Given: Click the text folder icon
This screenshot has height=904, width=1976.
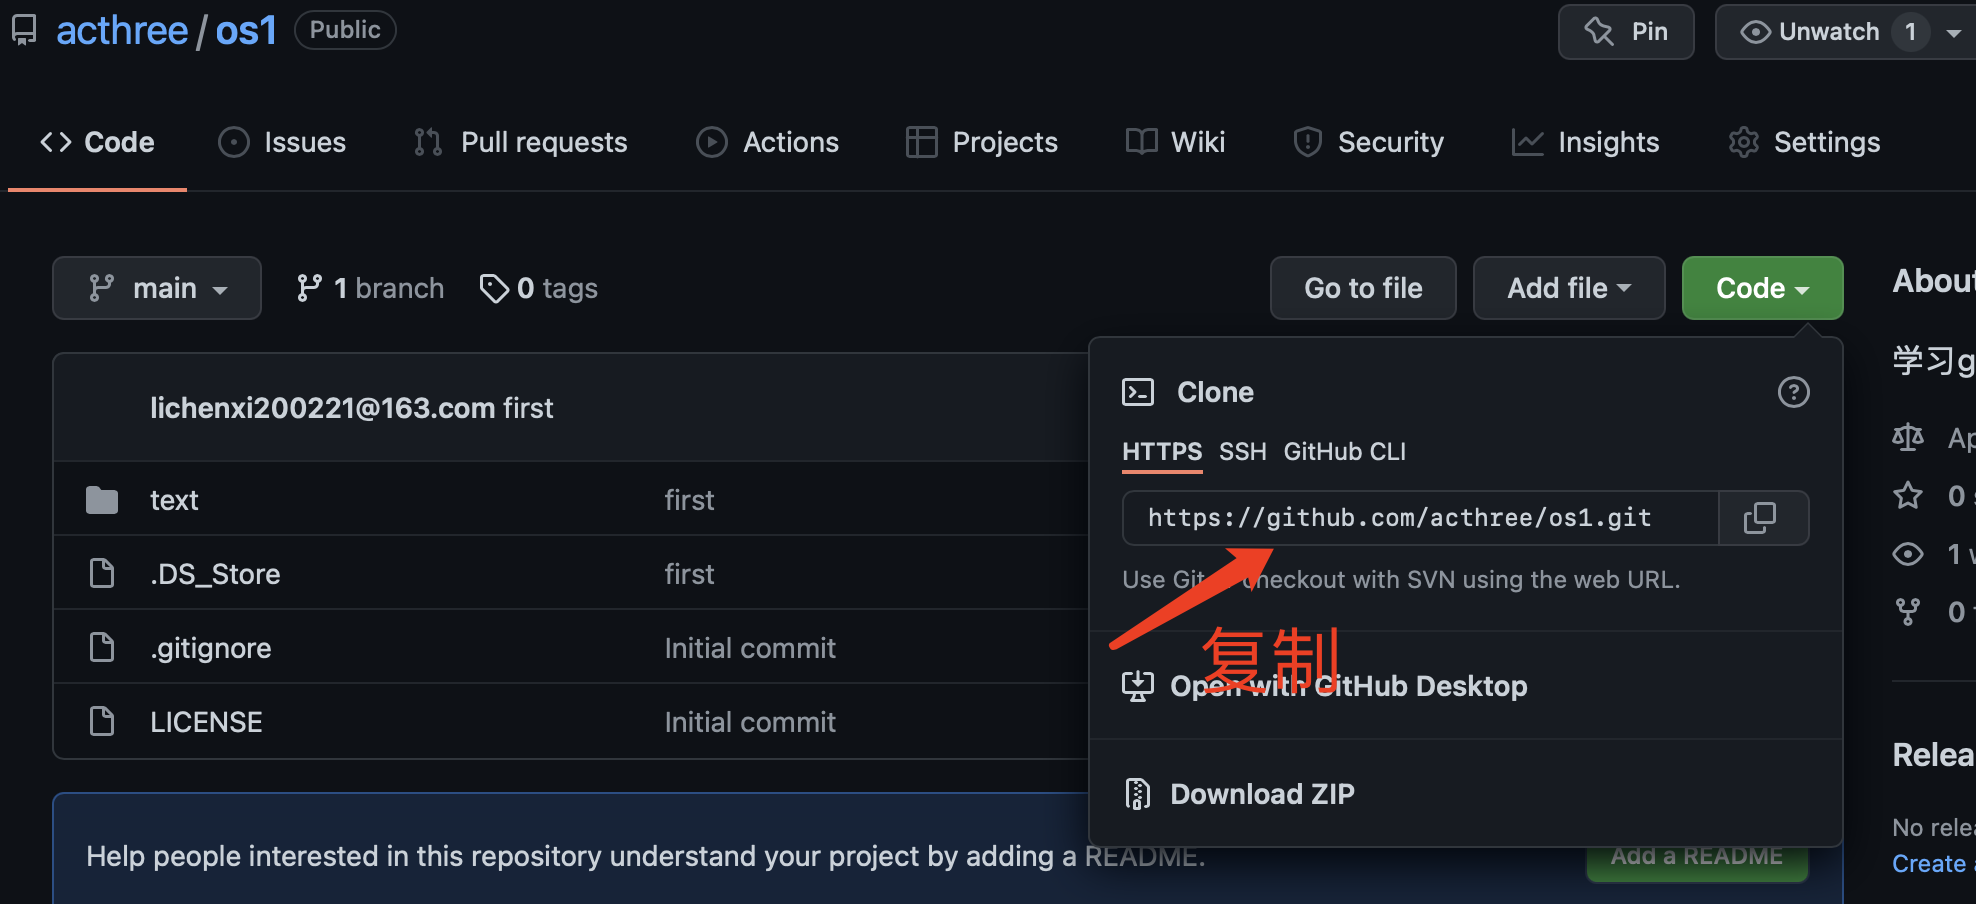Looking at the screenshot, I should (102, 500).
